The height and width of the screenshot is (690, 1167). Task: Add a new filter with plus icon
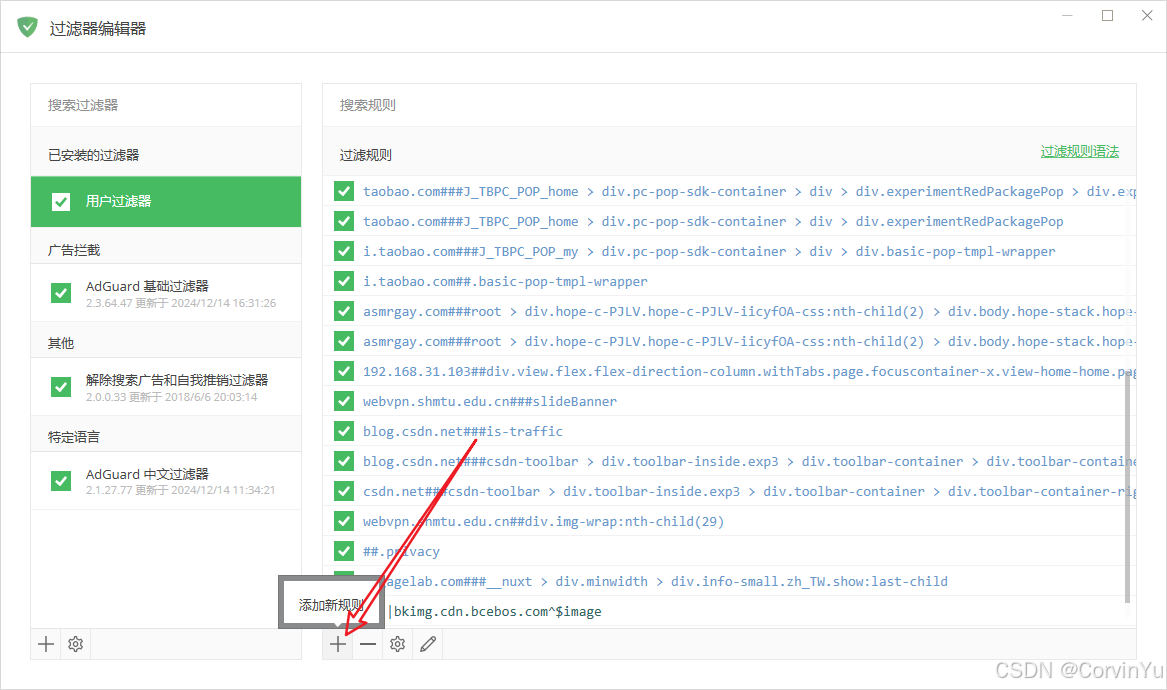click(46, 644)
